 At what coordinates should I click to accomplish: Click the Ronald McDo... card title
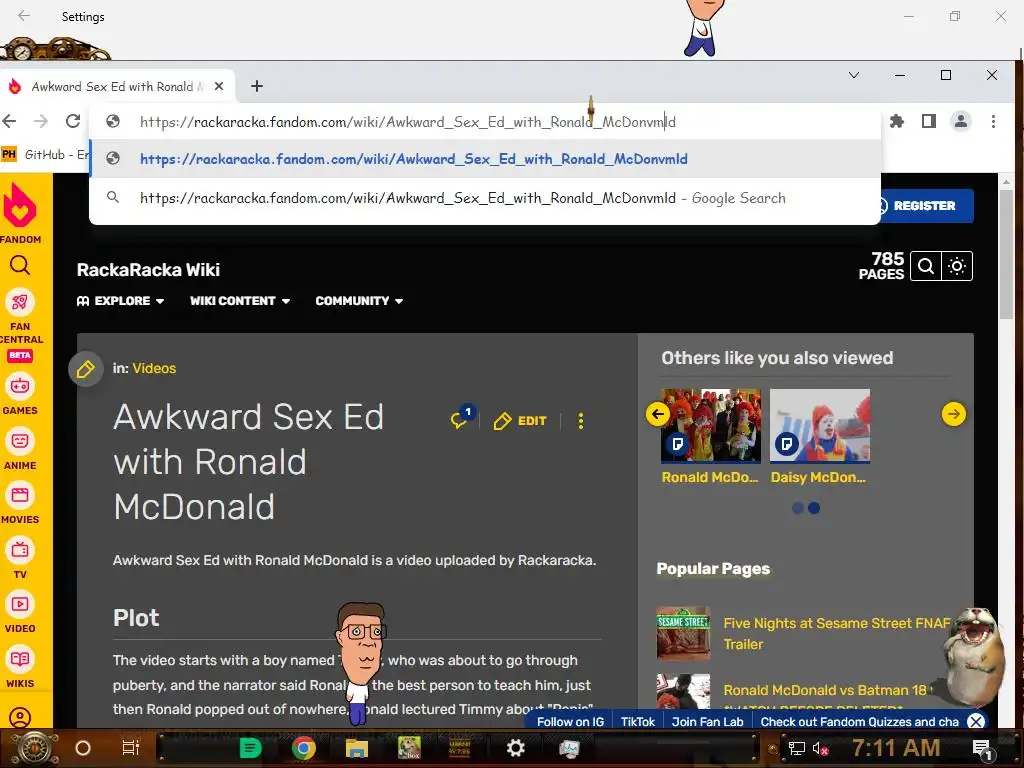pos(710,477)
